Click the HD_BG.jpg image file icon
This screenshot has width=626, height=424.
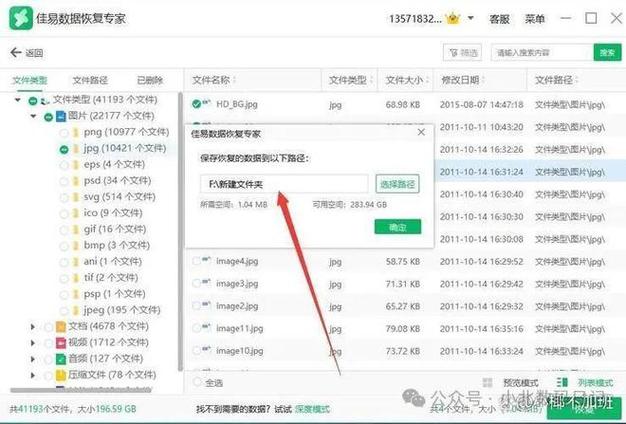(x=206, y=103)
